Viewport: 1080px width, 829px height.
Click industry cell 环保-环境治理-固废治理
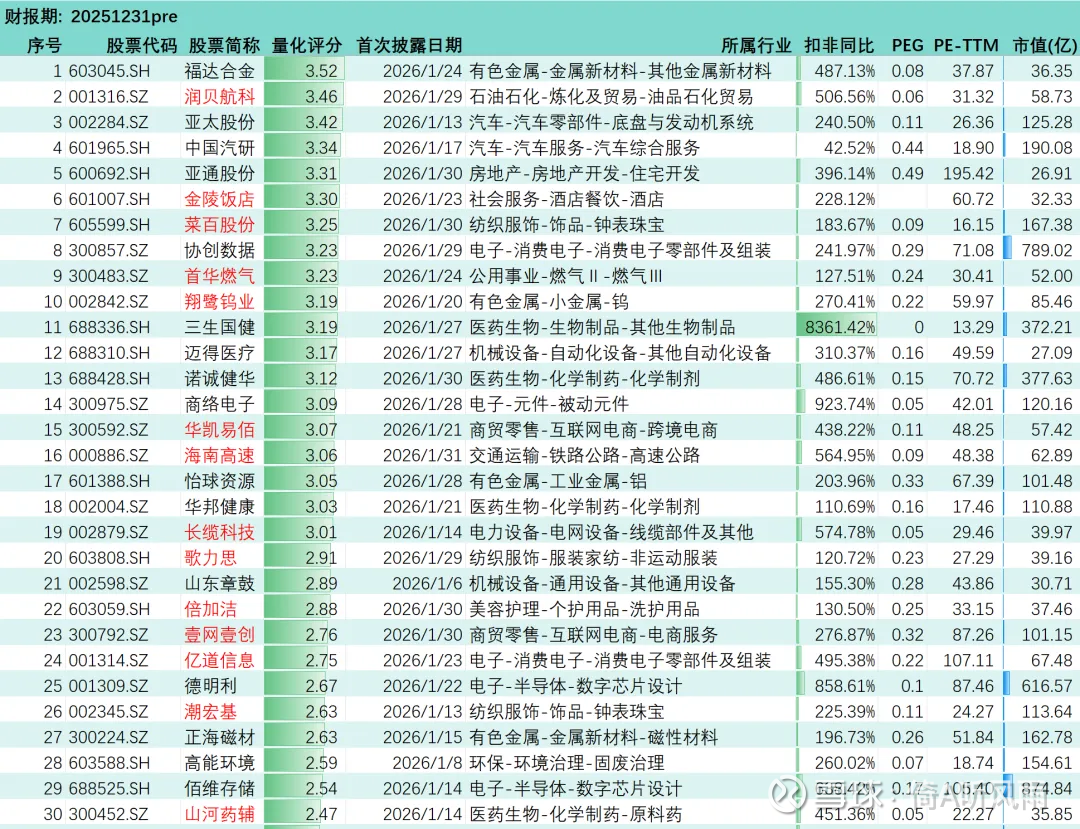[x=567, y=763]
